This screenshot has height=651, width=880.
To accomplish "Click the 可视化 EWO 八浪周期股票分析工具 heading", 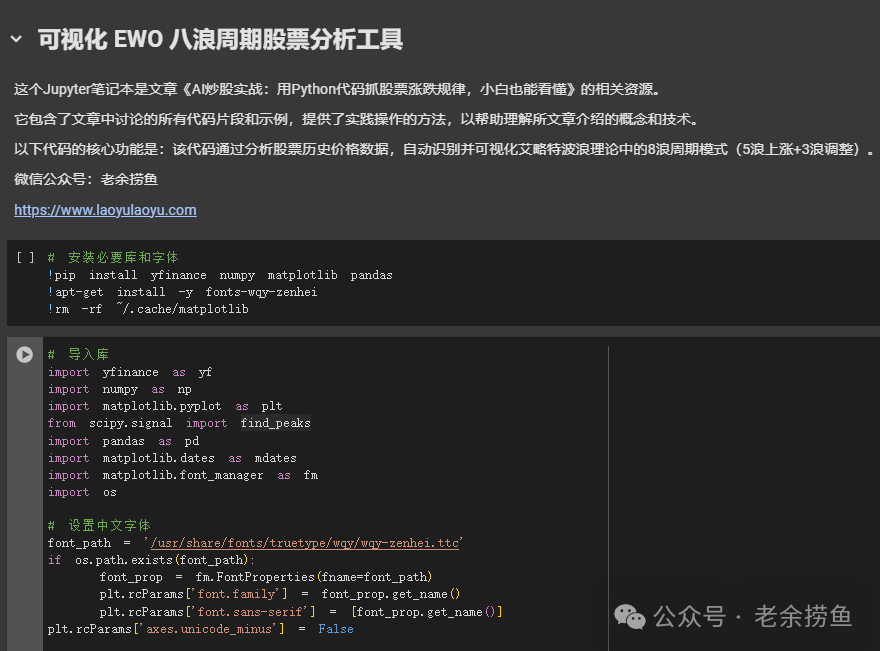I will click(x=220, y=39).
